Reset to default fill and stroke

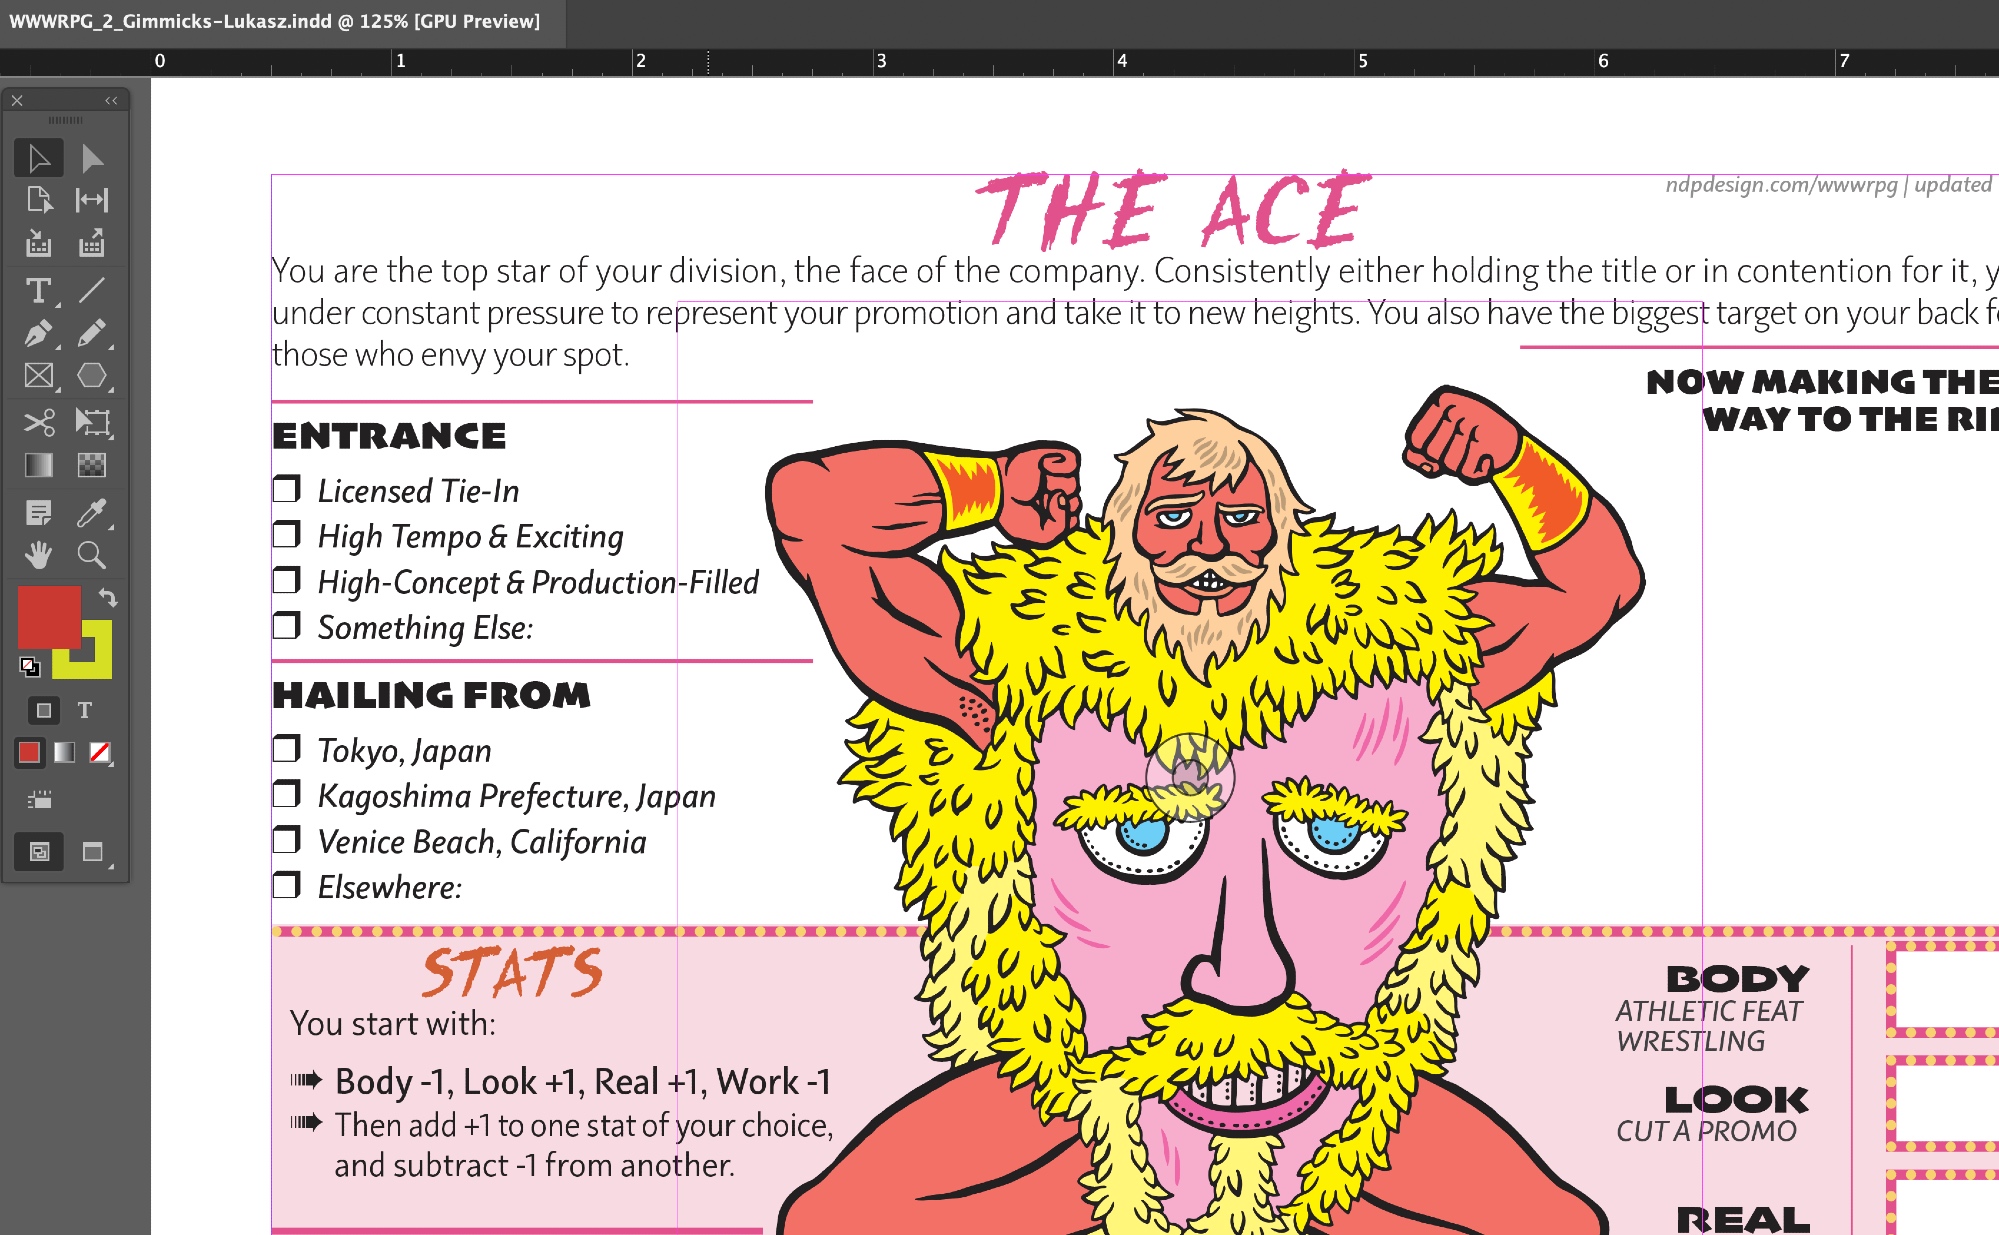pos(30,666)
